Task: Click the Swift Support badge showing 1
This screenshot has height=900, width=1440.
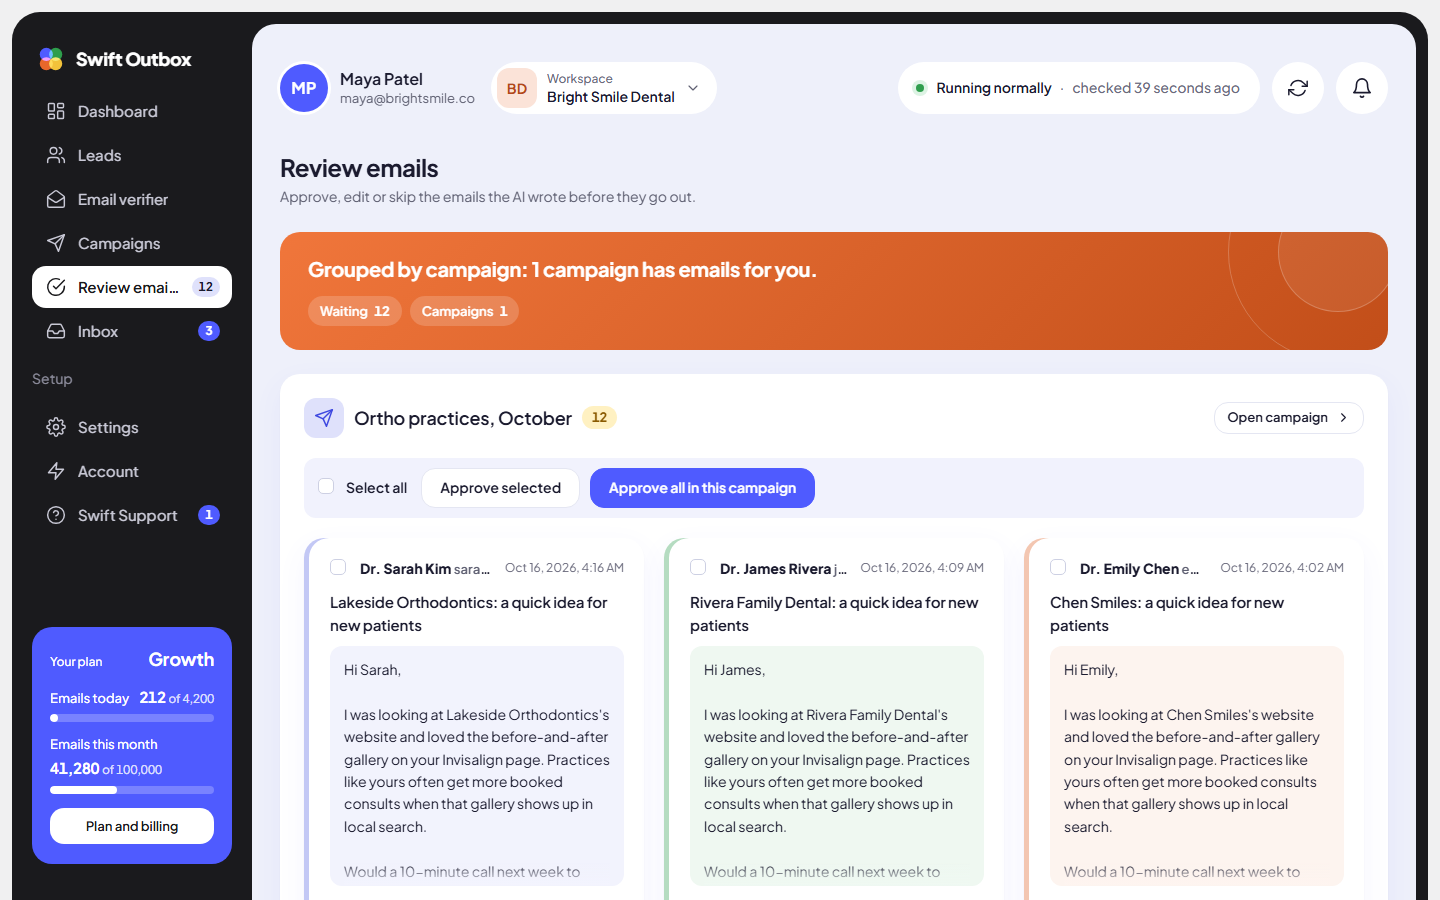Action: coord(209,515)
